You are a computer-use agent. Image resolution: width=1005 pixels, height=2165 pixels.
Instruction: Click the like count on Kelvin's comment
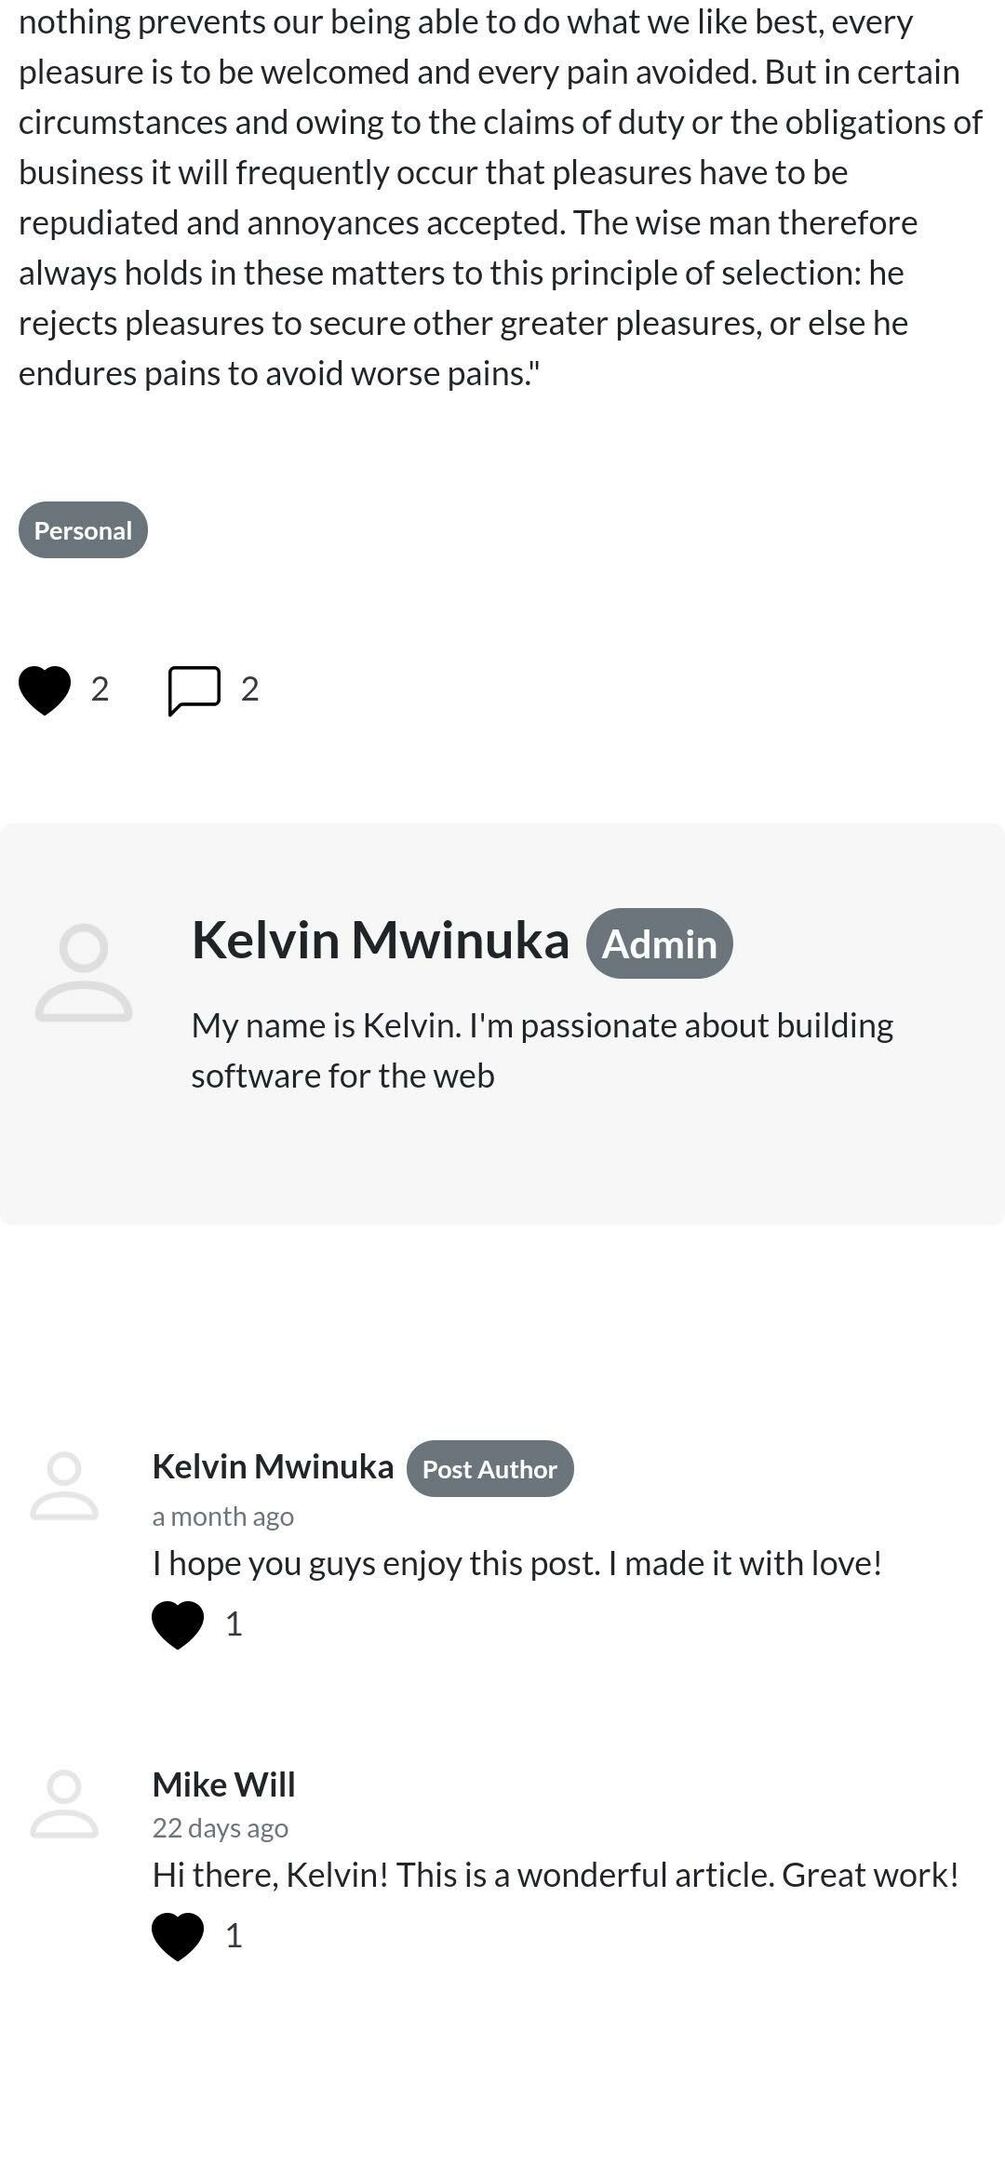[x=234, y=1624]
